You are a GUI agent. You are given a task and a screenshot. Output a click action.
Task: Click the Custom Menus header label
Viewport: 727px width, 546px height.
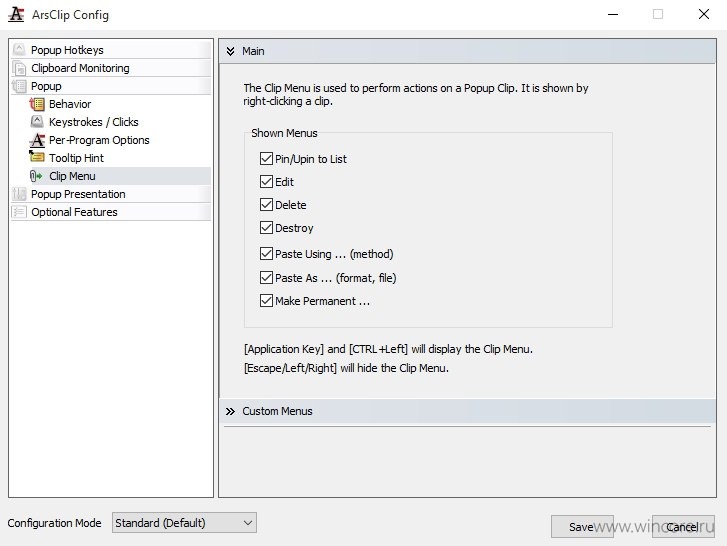[x=277, y=411]
